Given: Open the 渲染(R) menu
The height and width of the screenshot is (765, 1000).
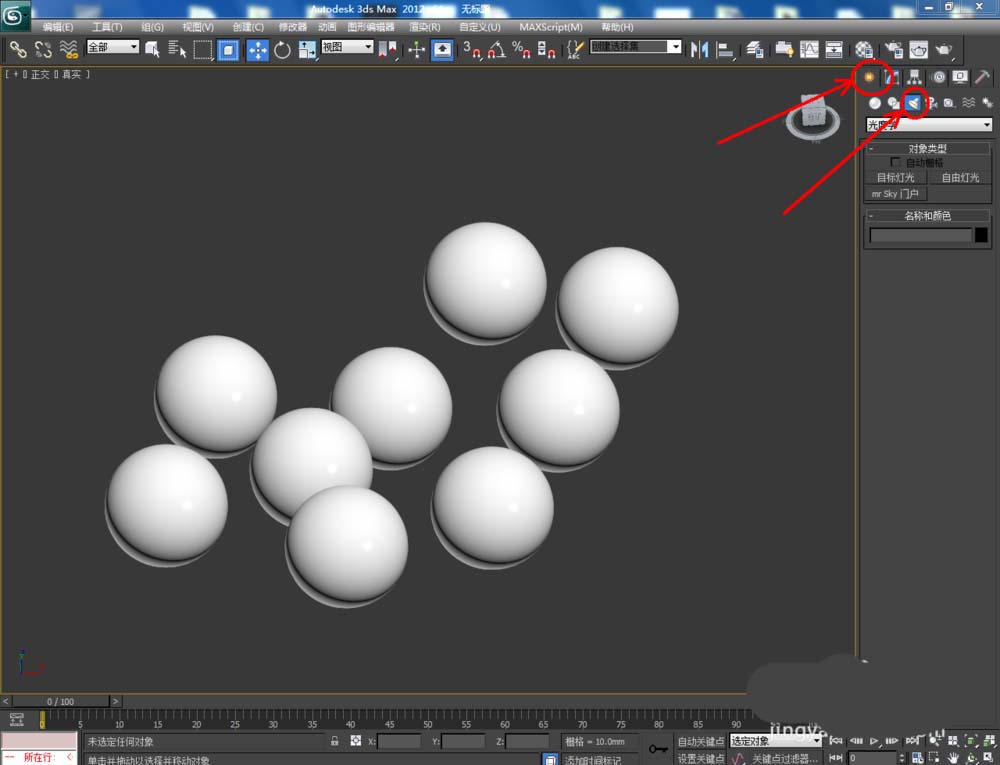Looking at the screenshot, I should pos(425,27).
